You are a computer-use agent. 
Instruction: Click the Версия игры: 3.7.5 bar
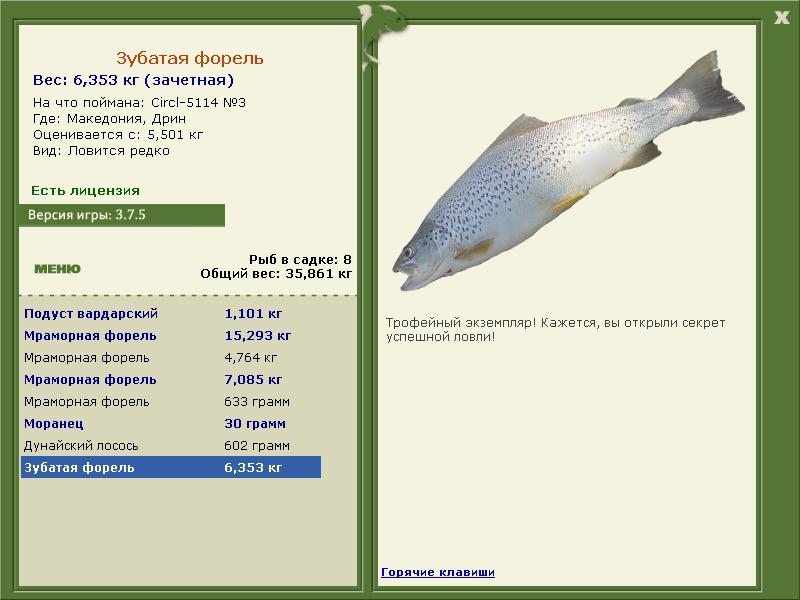(122, 215)
